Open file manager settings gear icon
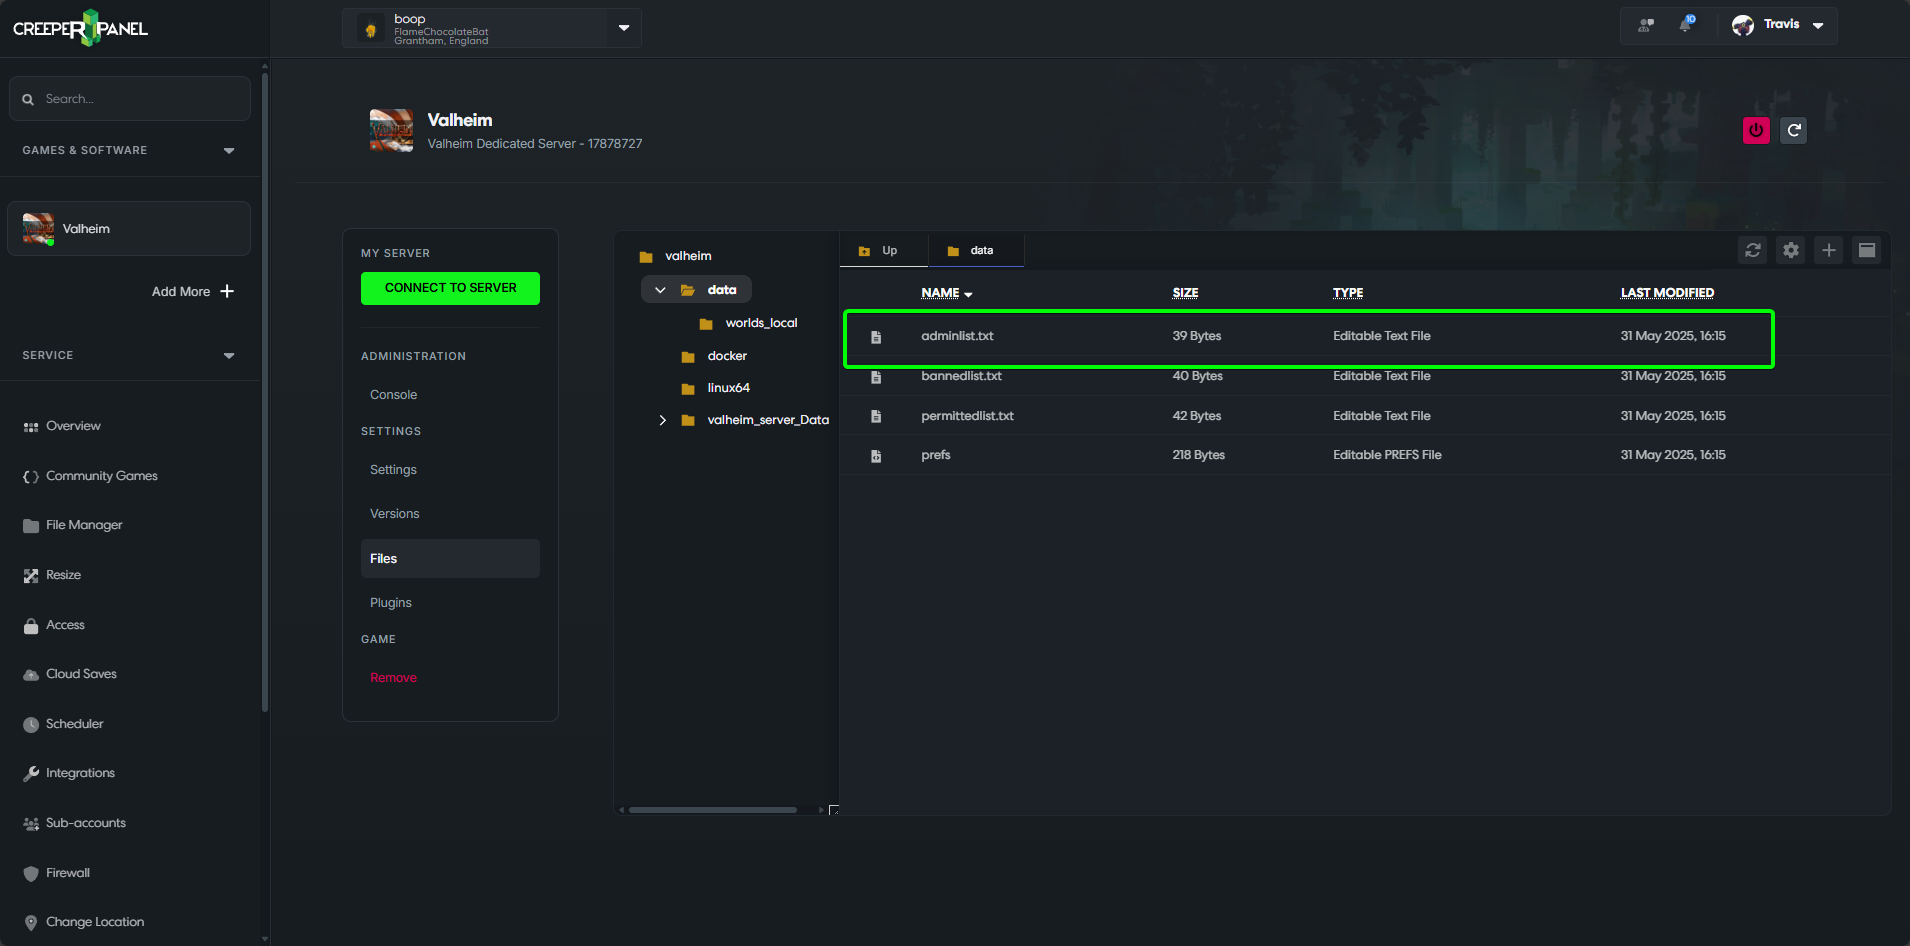The height and width of the screenshot is (946, 1910). (1791, 251)
